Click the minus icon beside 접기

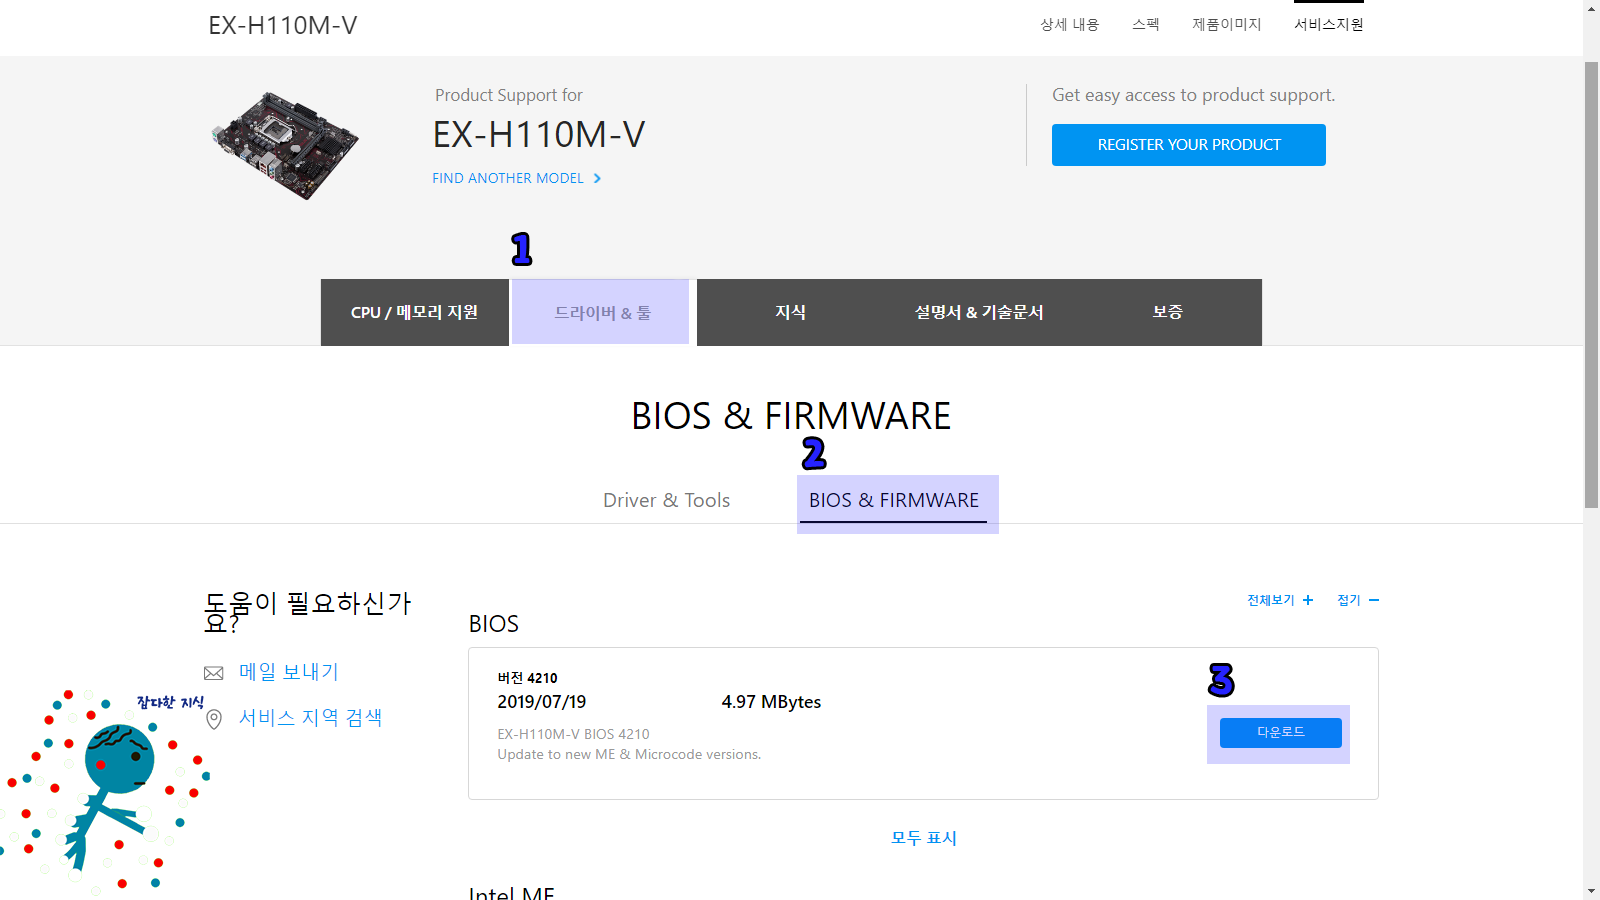tap(1374, 600)
